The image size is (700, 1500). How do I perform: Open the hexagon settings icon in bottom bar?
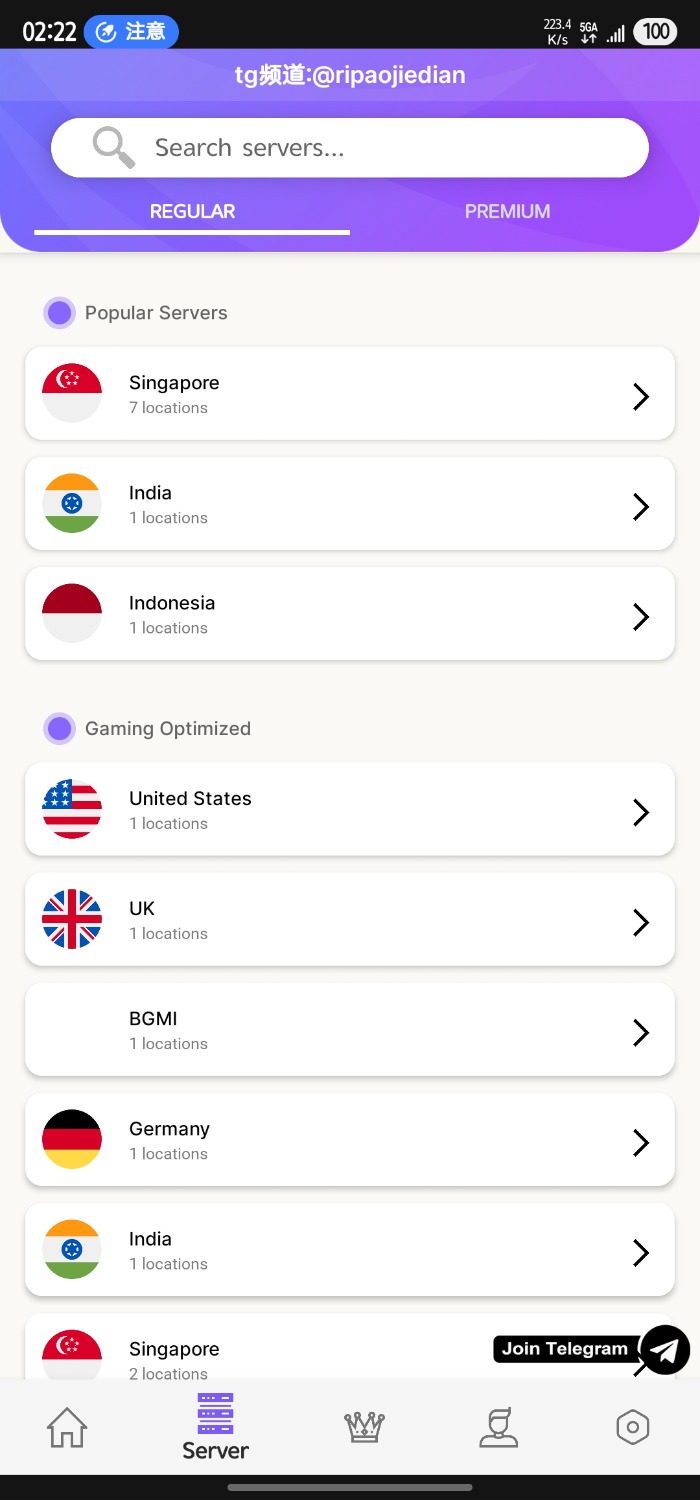(633, 1427)
